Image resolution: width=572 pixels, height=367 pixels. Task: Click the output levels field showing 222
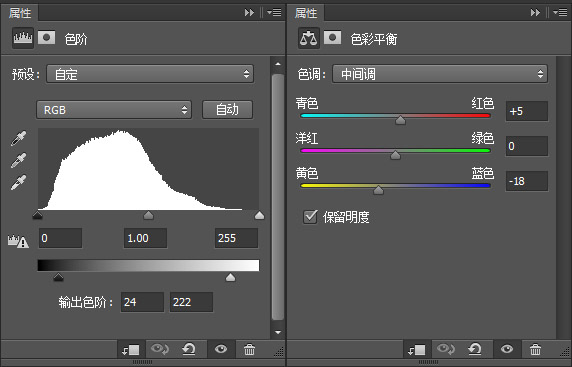tap(191, 302)
